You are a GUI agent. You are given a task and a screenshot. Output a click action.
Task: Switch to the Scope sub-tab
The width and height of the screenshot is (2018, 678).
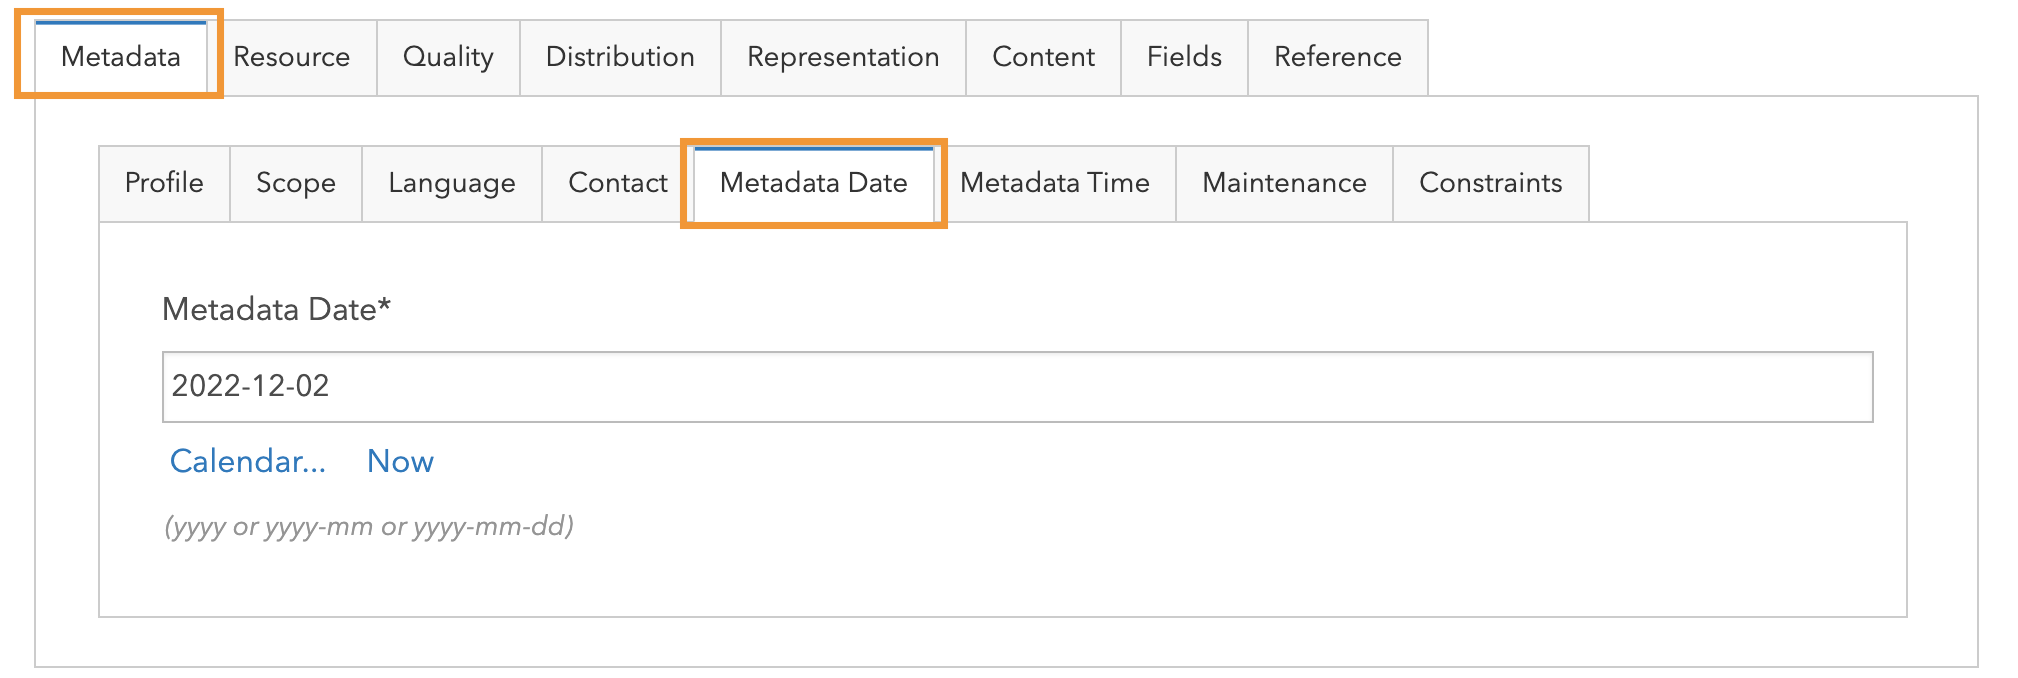pos(295,183)
